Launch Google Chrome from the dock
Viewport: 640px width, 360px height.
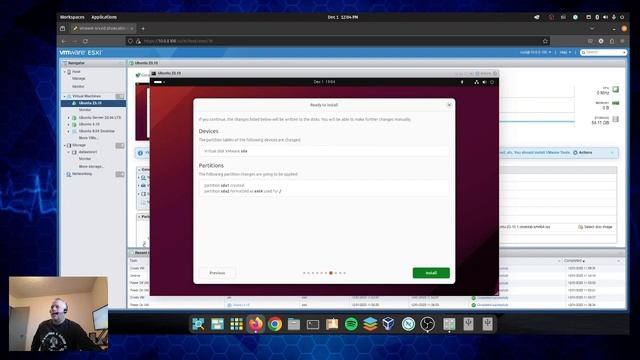275,324
